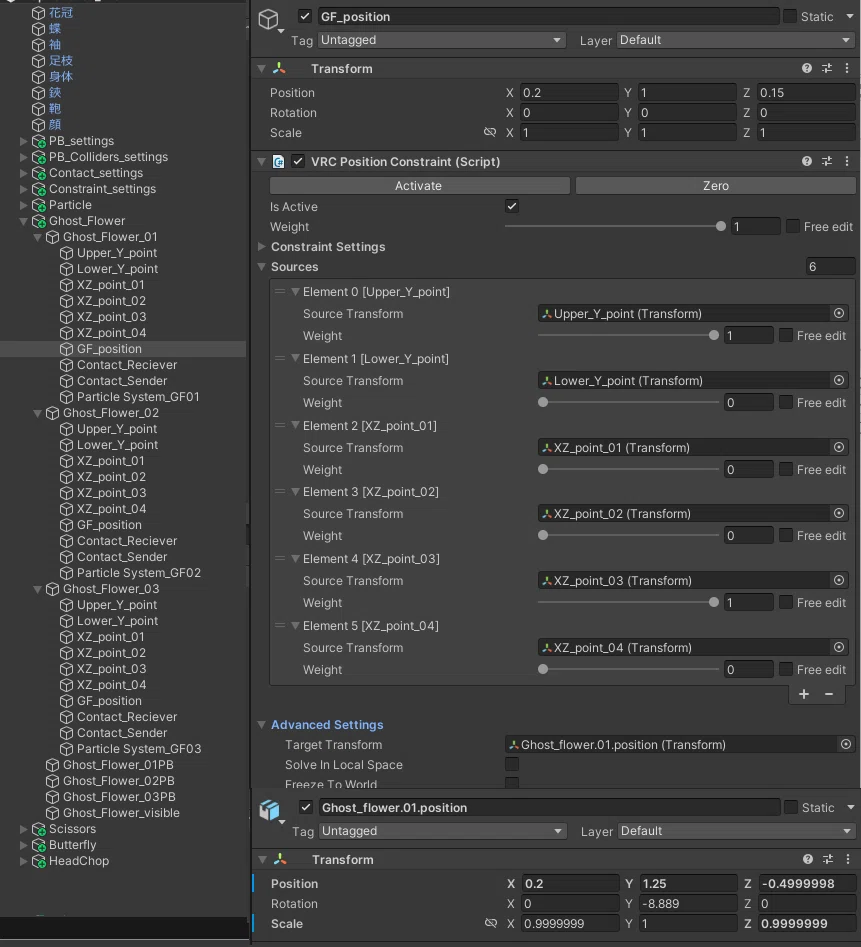This screenshot has height=947, width=861.
Task: Click the GF_position name input field
Action: click(548, 16)
